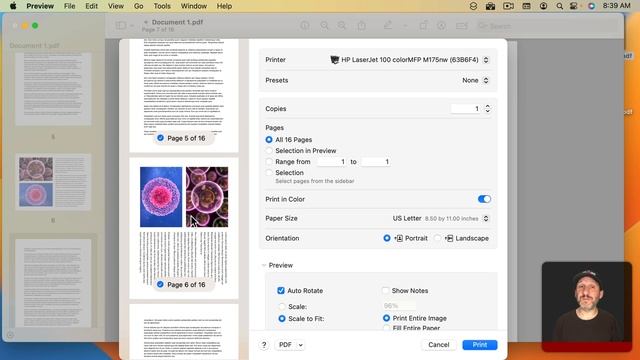
Task: Click the Page 6 of 16 preview thumbnail
Action: tap(184, 228)
